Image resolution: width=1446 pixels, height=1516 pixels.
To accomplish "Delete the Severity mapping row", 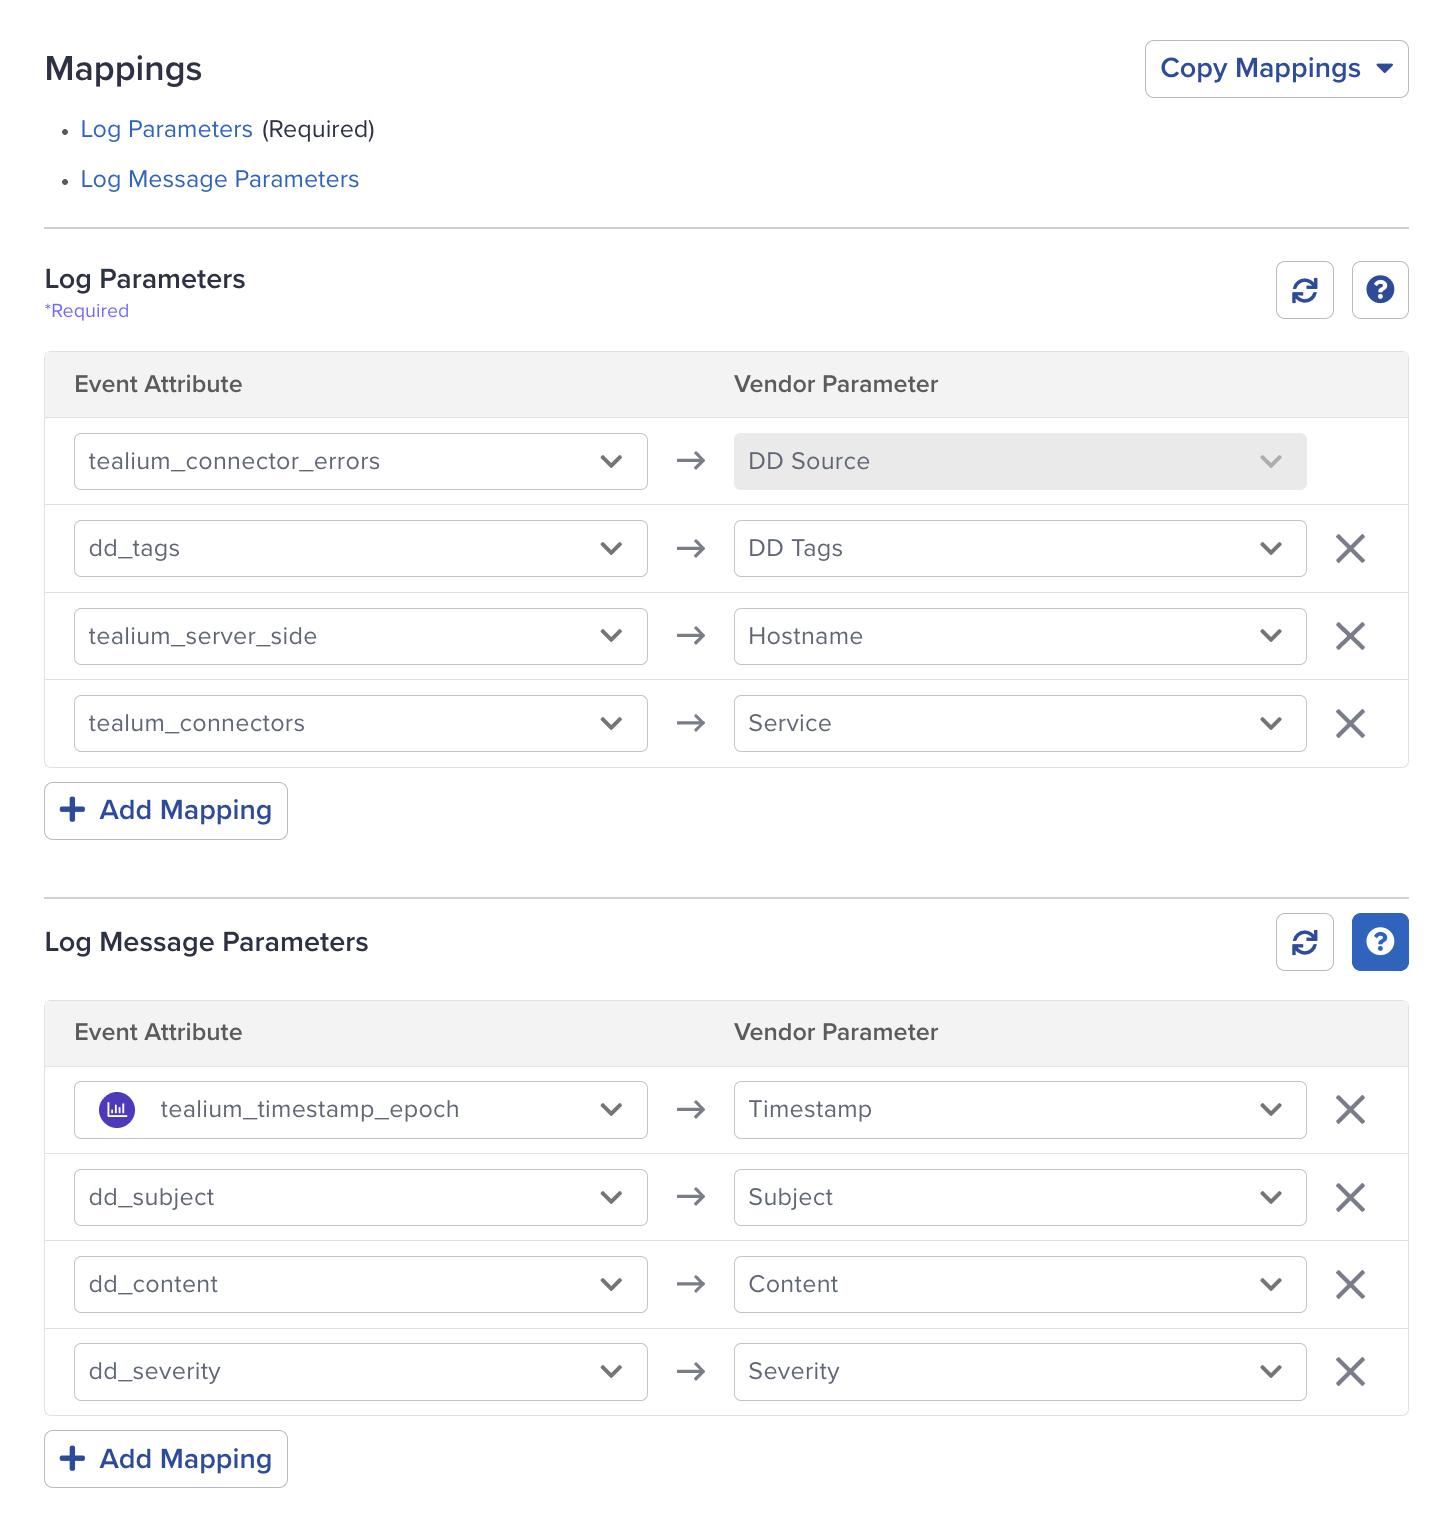I will tap(1350, 1371).
